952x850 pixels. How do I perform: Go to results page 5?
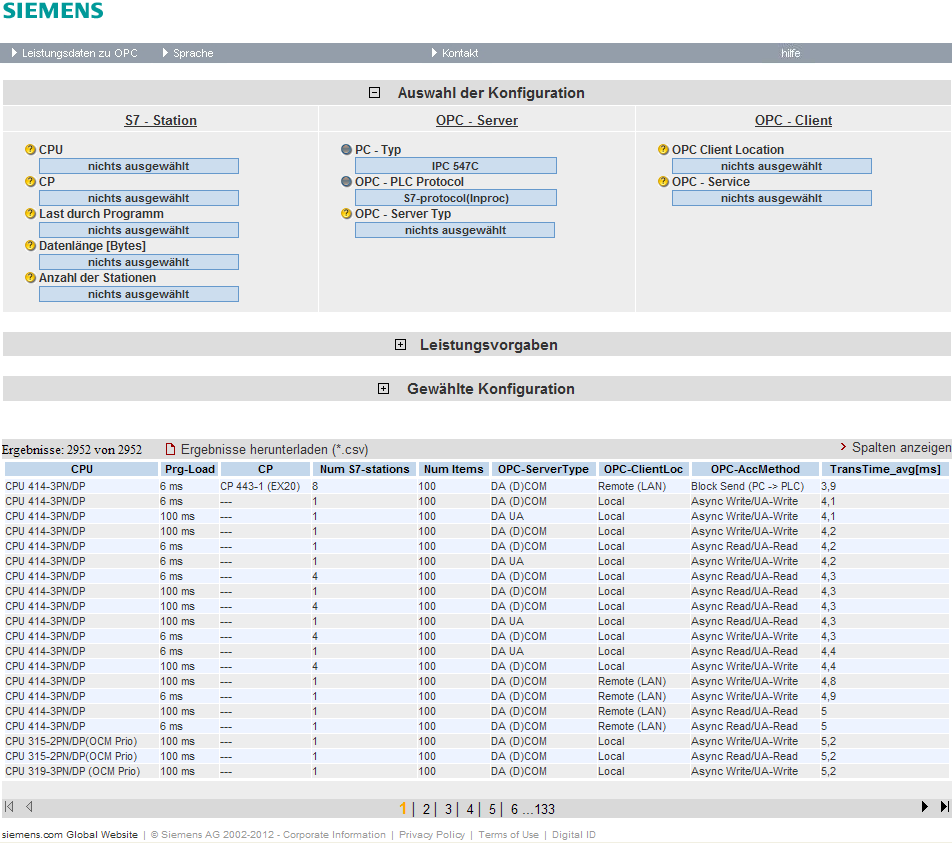tap(492, 809)
